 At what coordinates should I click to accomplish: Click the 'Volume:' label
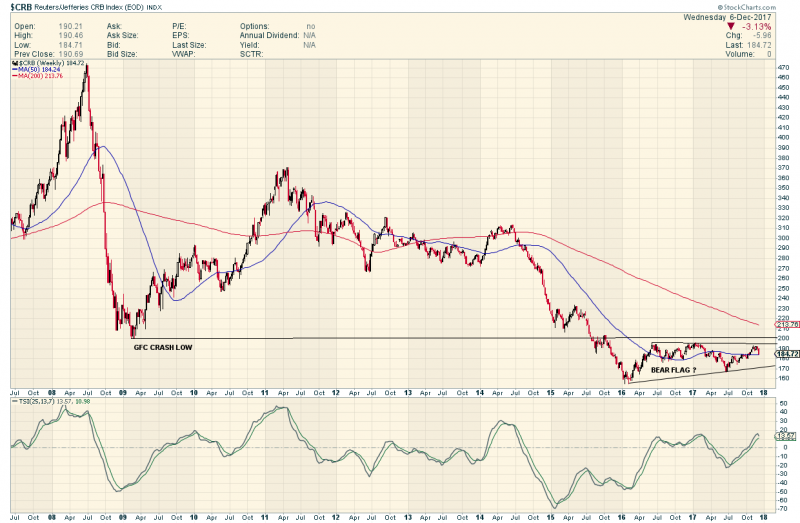(x=740, y=54)
